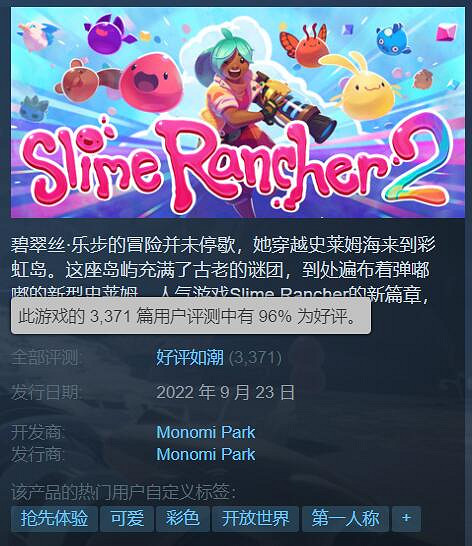This screenshot has height=546, width=472.
Task: Open the 好评如潮 review summary
Action: pos(190,357)
